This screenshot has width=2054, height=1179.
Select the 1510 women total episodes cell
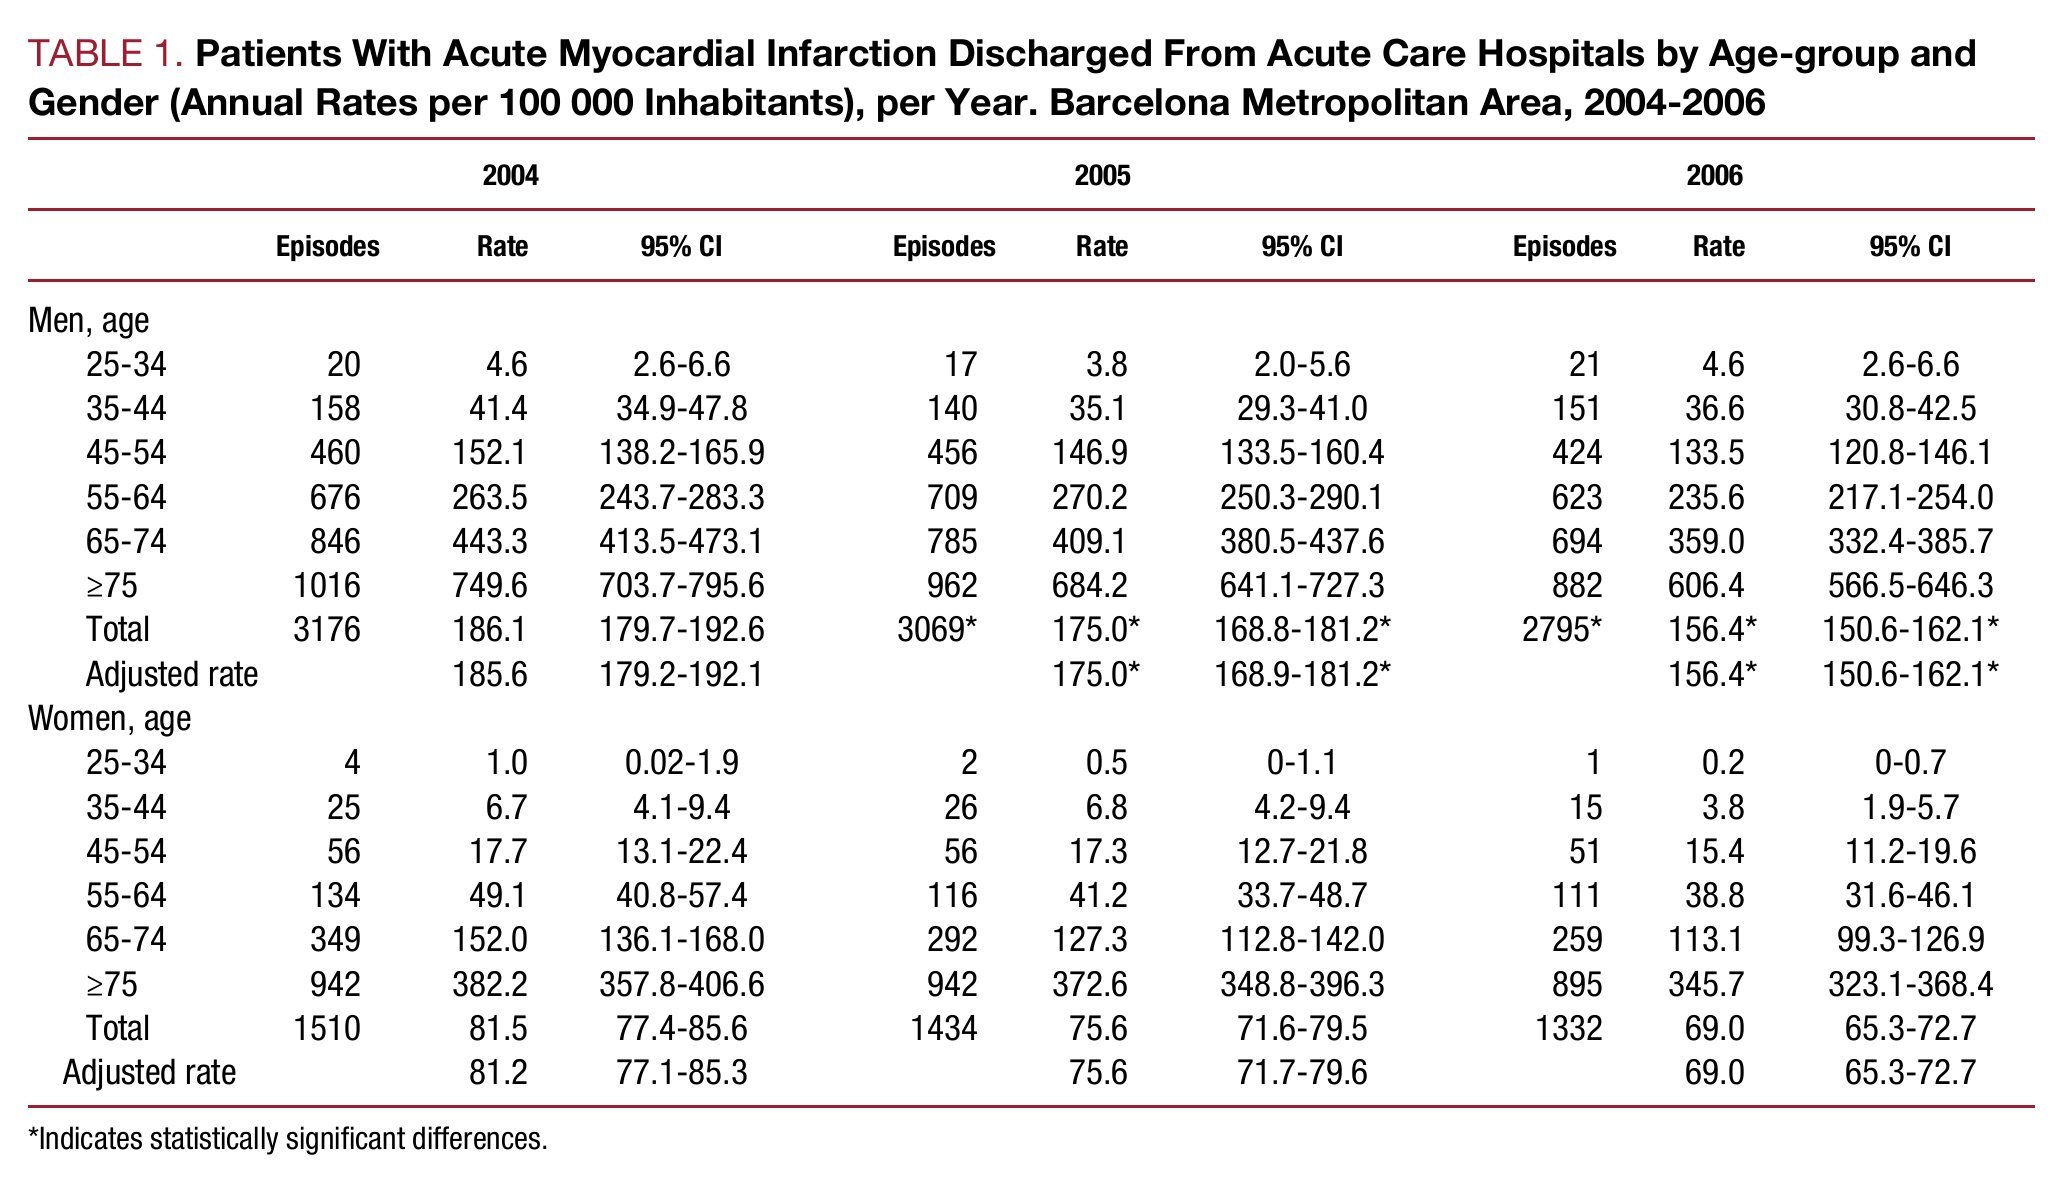point(327,1028)
